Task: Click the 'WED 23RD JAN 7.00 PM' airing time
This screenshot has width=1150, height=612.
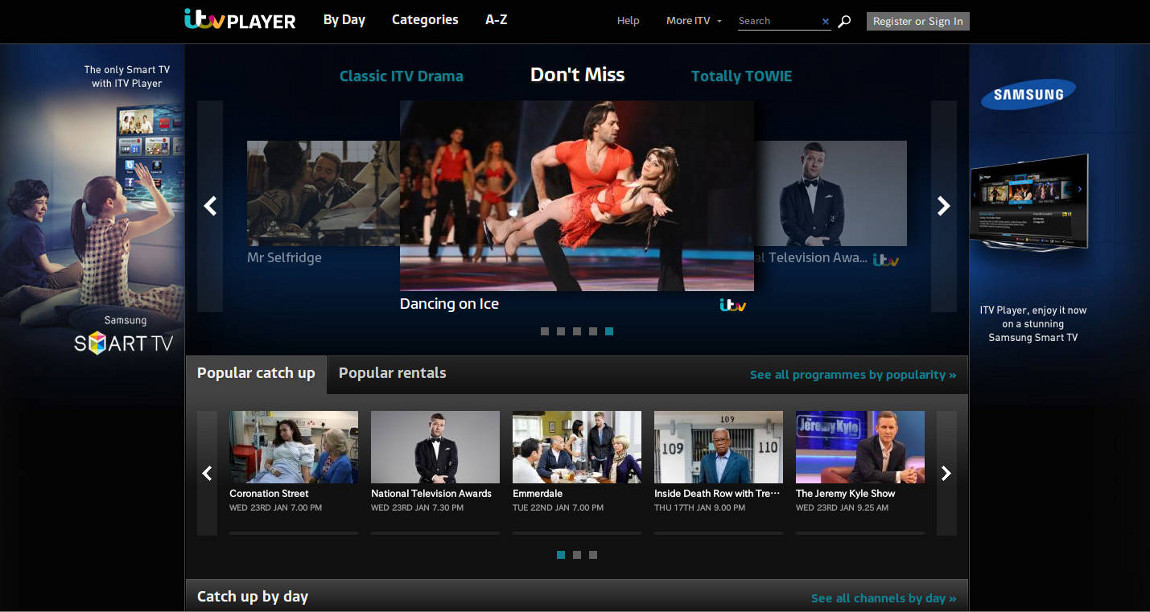Action: click(x=276, y=508)
